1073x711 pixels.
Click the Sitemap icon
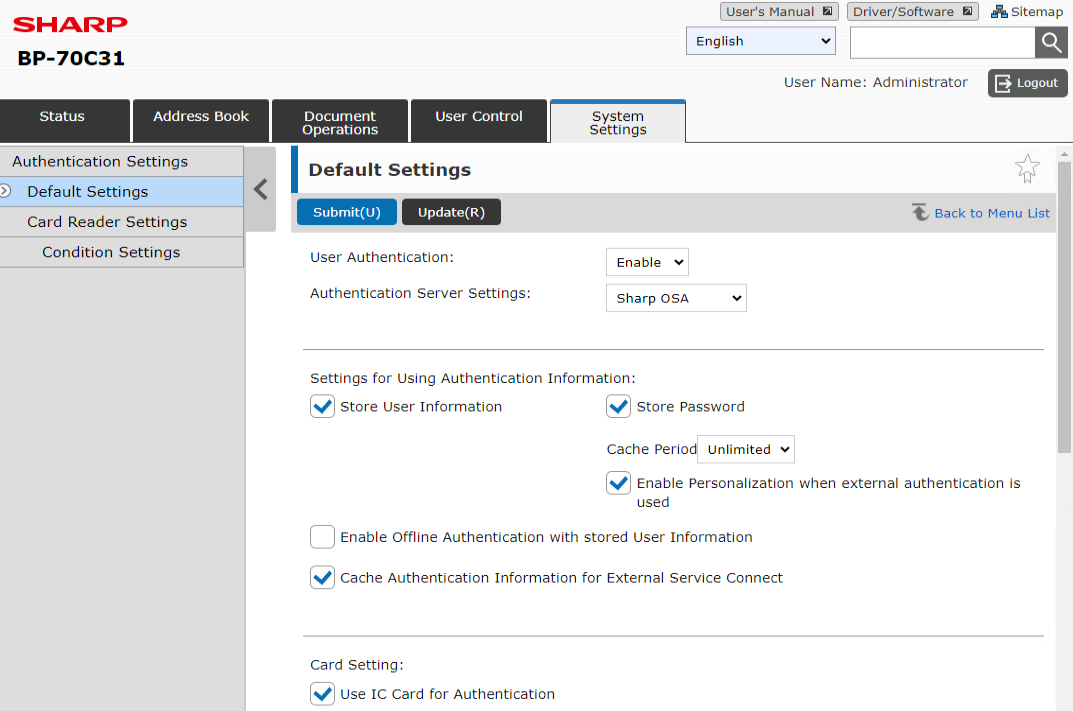point(997,11)
